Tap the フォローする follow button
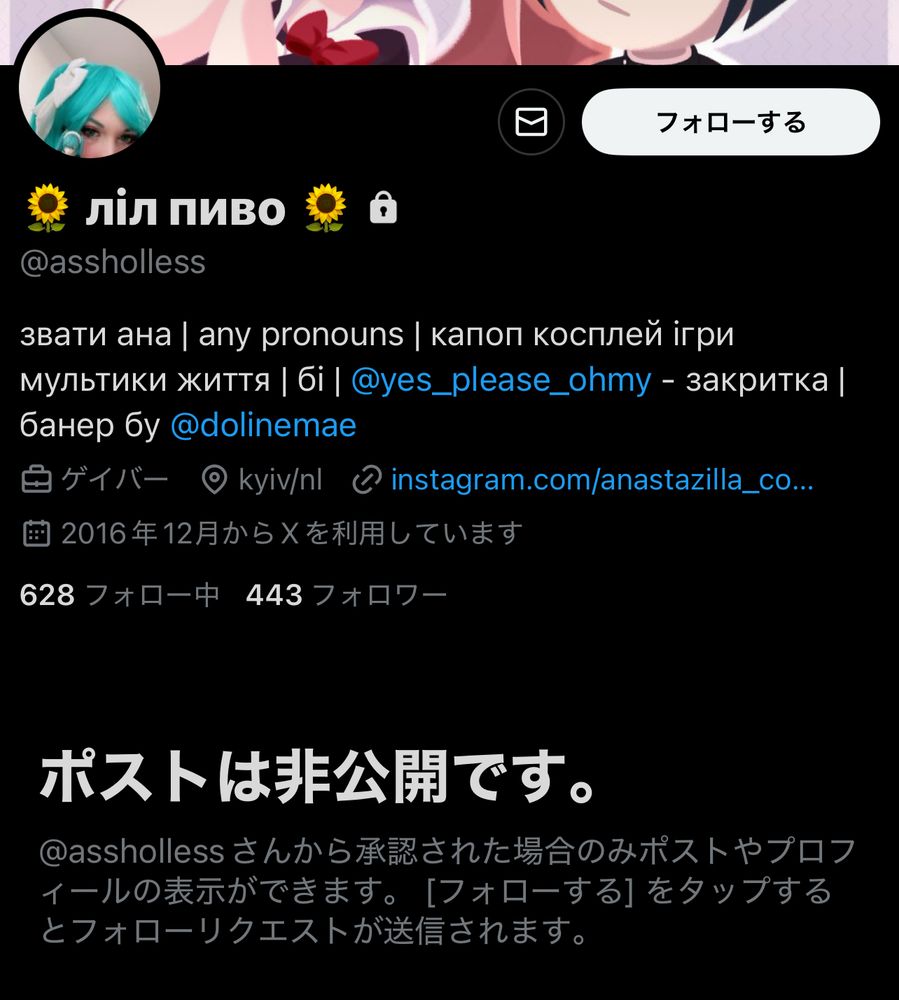Screen dimensions: 899x1000 [x=731, y=122]
